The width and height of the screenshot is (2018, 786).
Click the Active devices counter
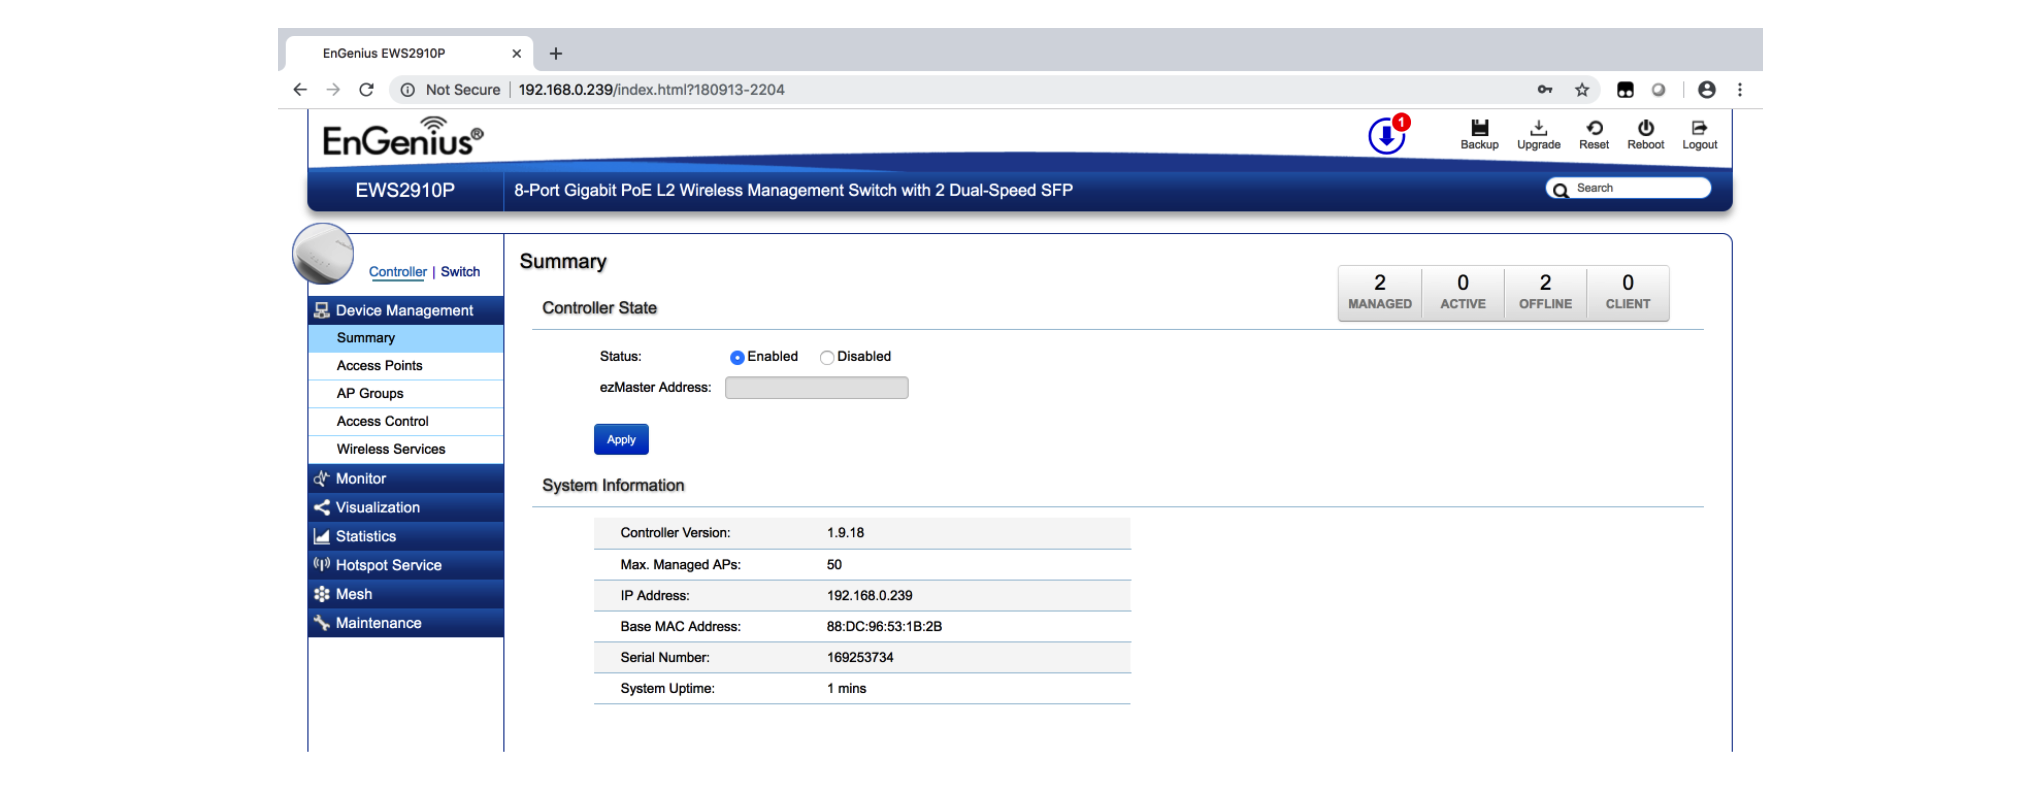coord(1463,293)
